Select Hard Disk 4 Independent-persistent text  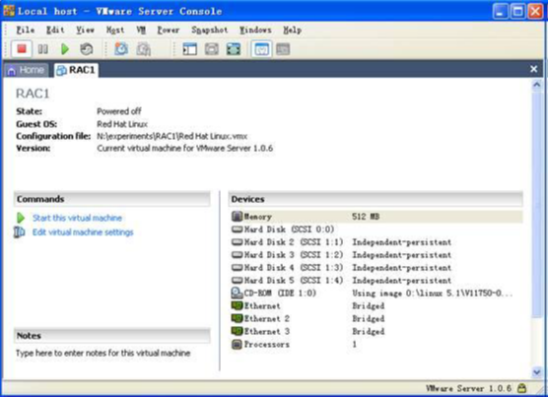point(402,268)
